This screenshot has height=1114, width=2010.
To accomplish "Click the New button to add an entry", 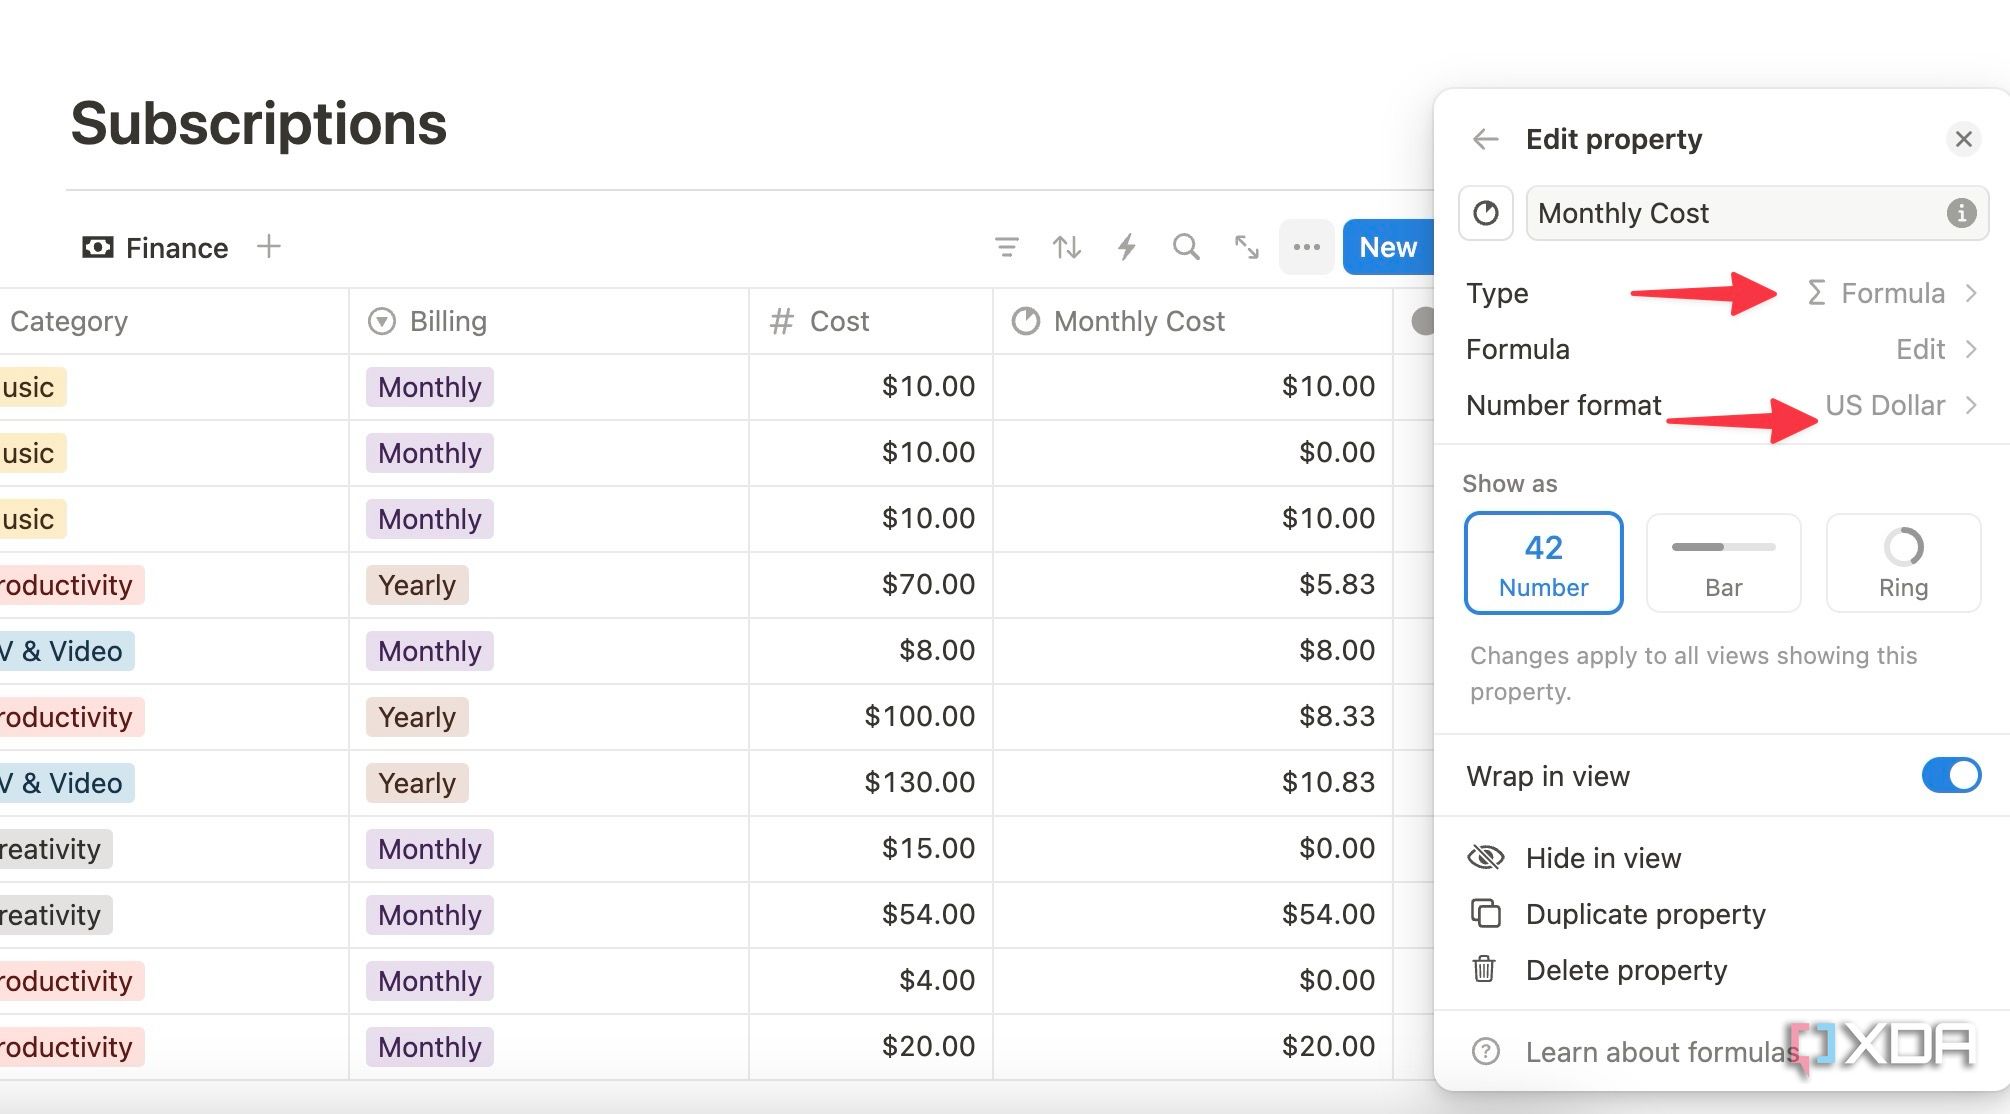I will (1388, 247).
